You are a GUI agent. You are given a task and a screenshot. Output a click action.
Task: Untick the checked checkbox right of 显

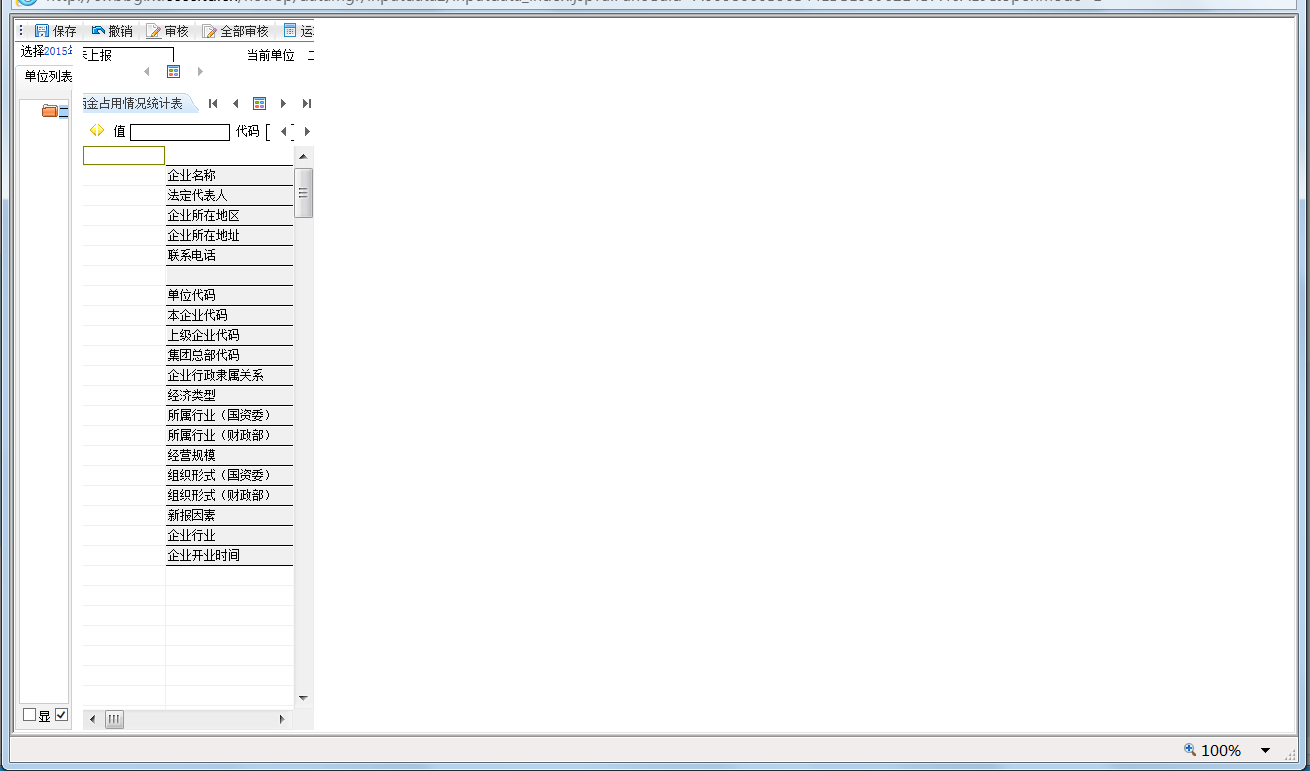[61, 714]
